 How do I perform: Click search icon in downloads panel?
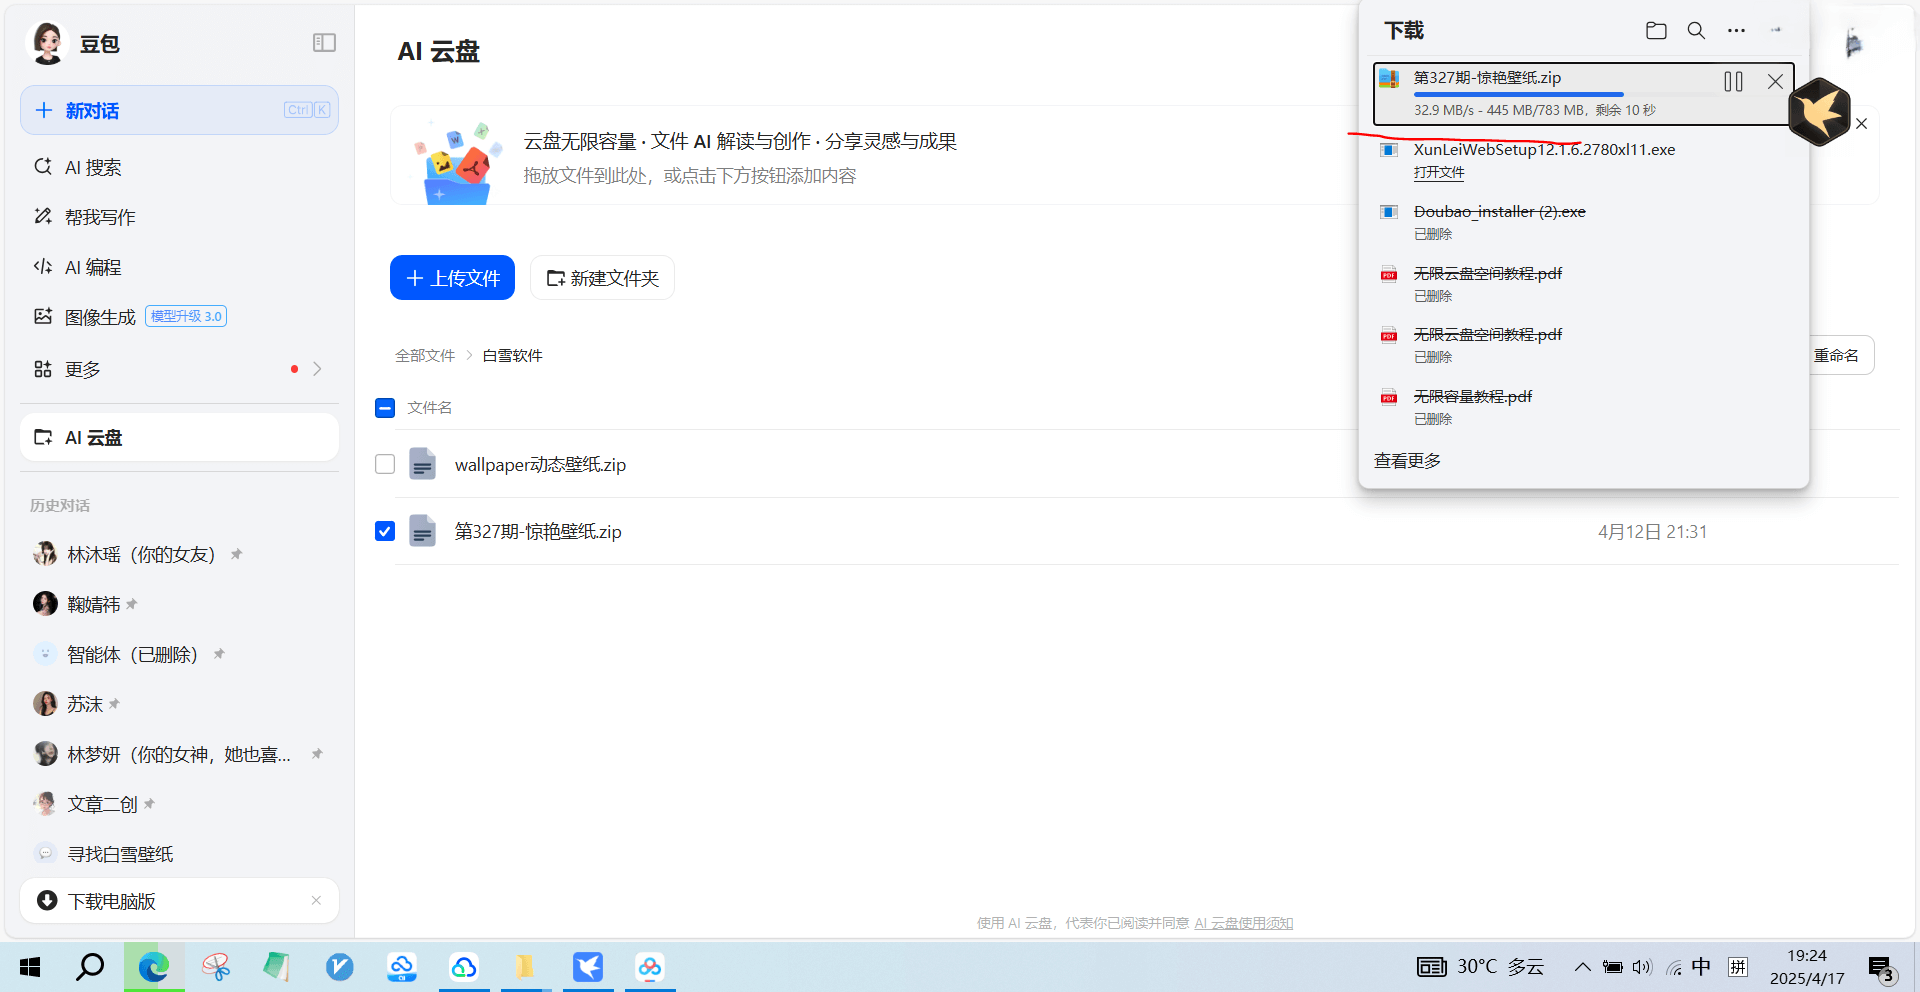click(1696, 31)
